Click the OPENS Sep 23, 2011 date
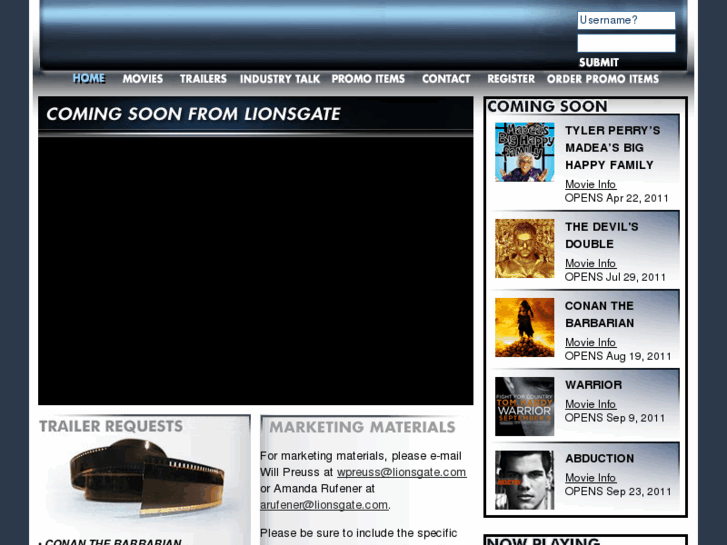 tap(618, 491)
